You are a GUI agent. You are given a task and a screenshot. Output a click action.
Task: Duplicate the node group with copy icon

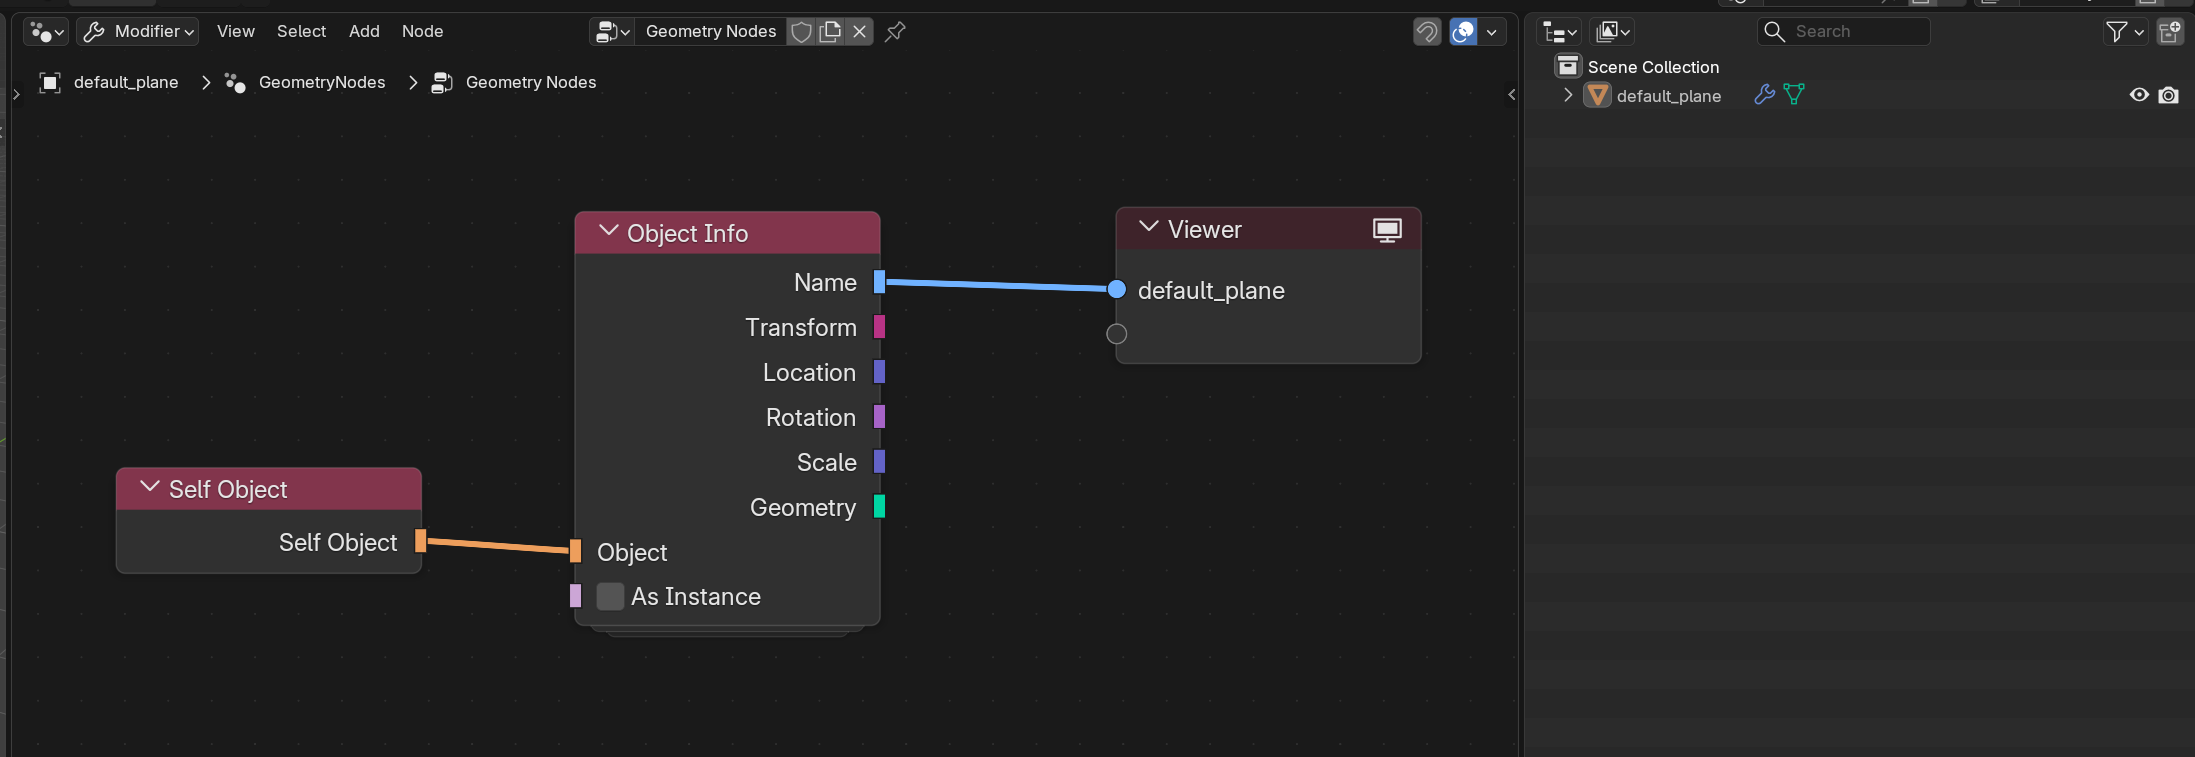tap(830, 32)
